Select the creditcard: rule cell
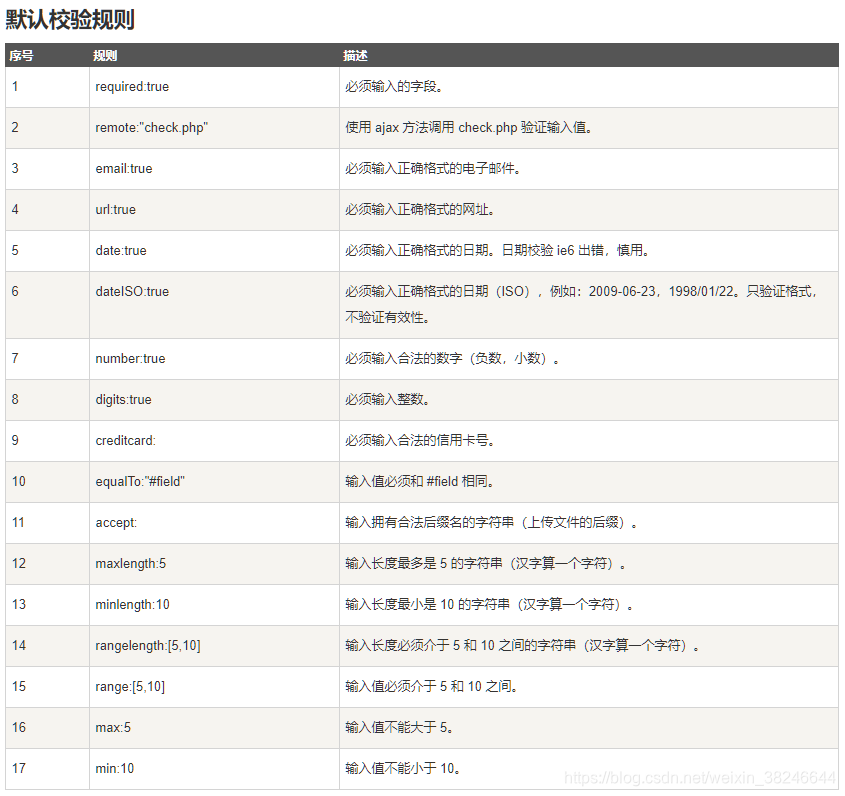Screen dimensions: 845x796 coord(214,440)
